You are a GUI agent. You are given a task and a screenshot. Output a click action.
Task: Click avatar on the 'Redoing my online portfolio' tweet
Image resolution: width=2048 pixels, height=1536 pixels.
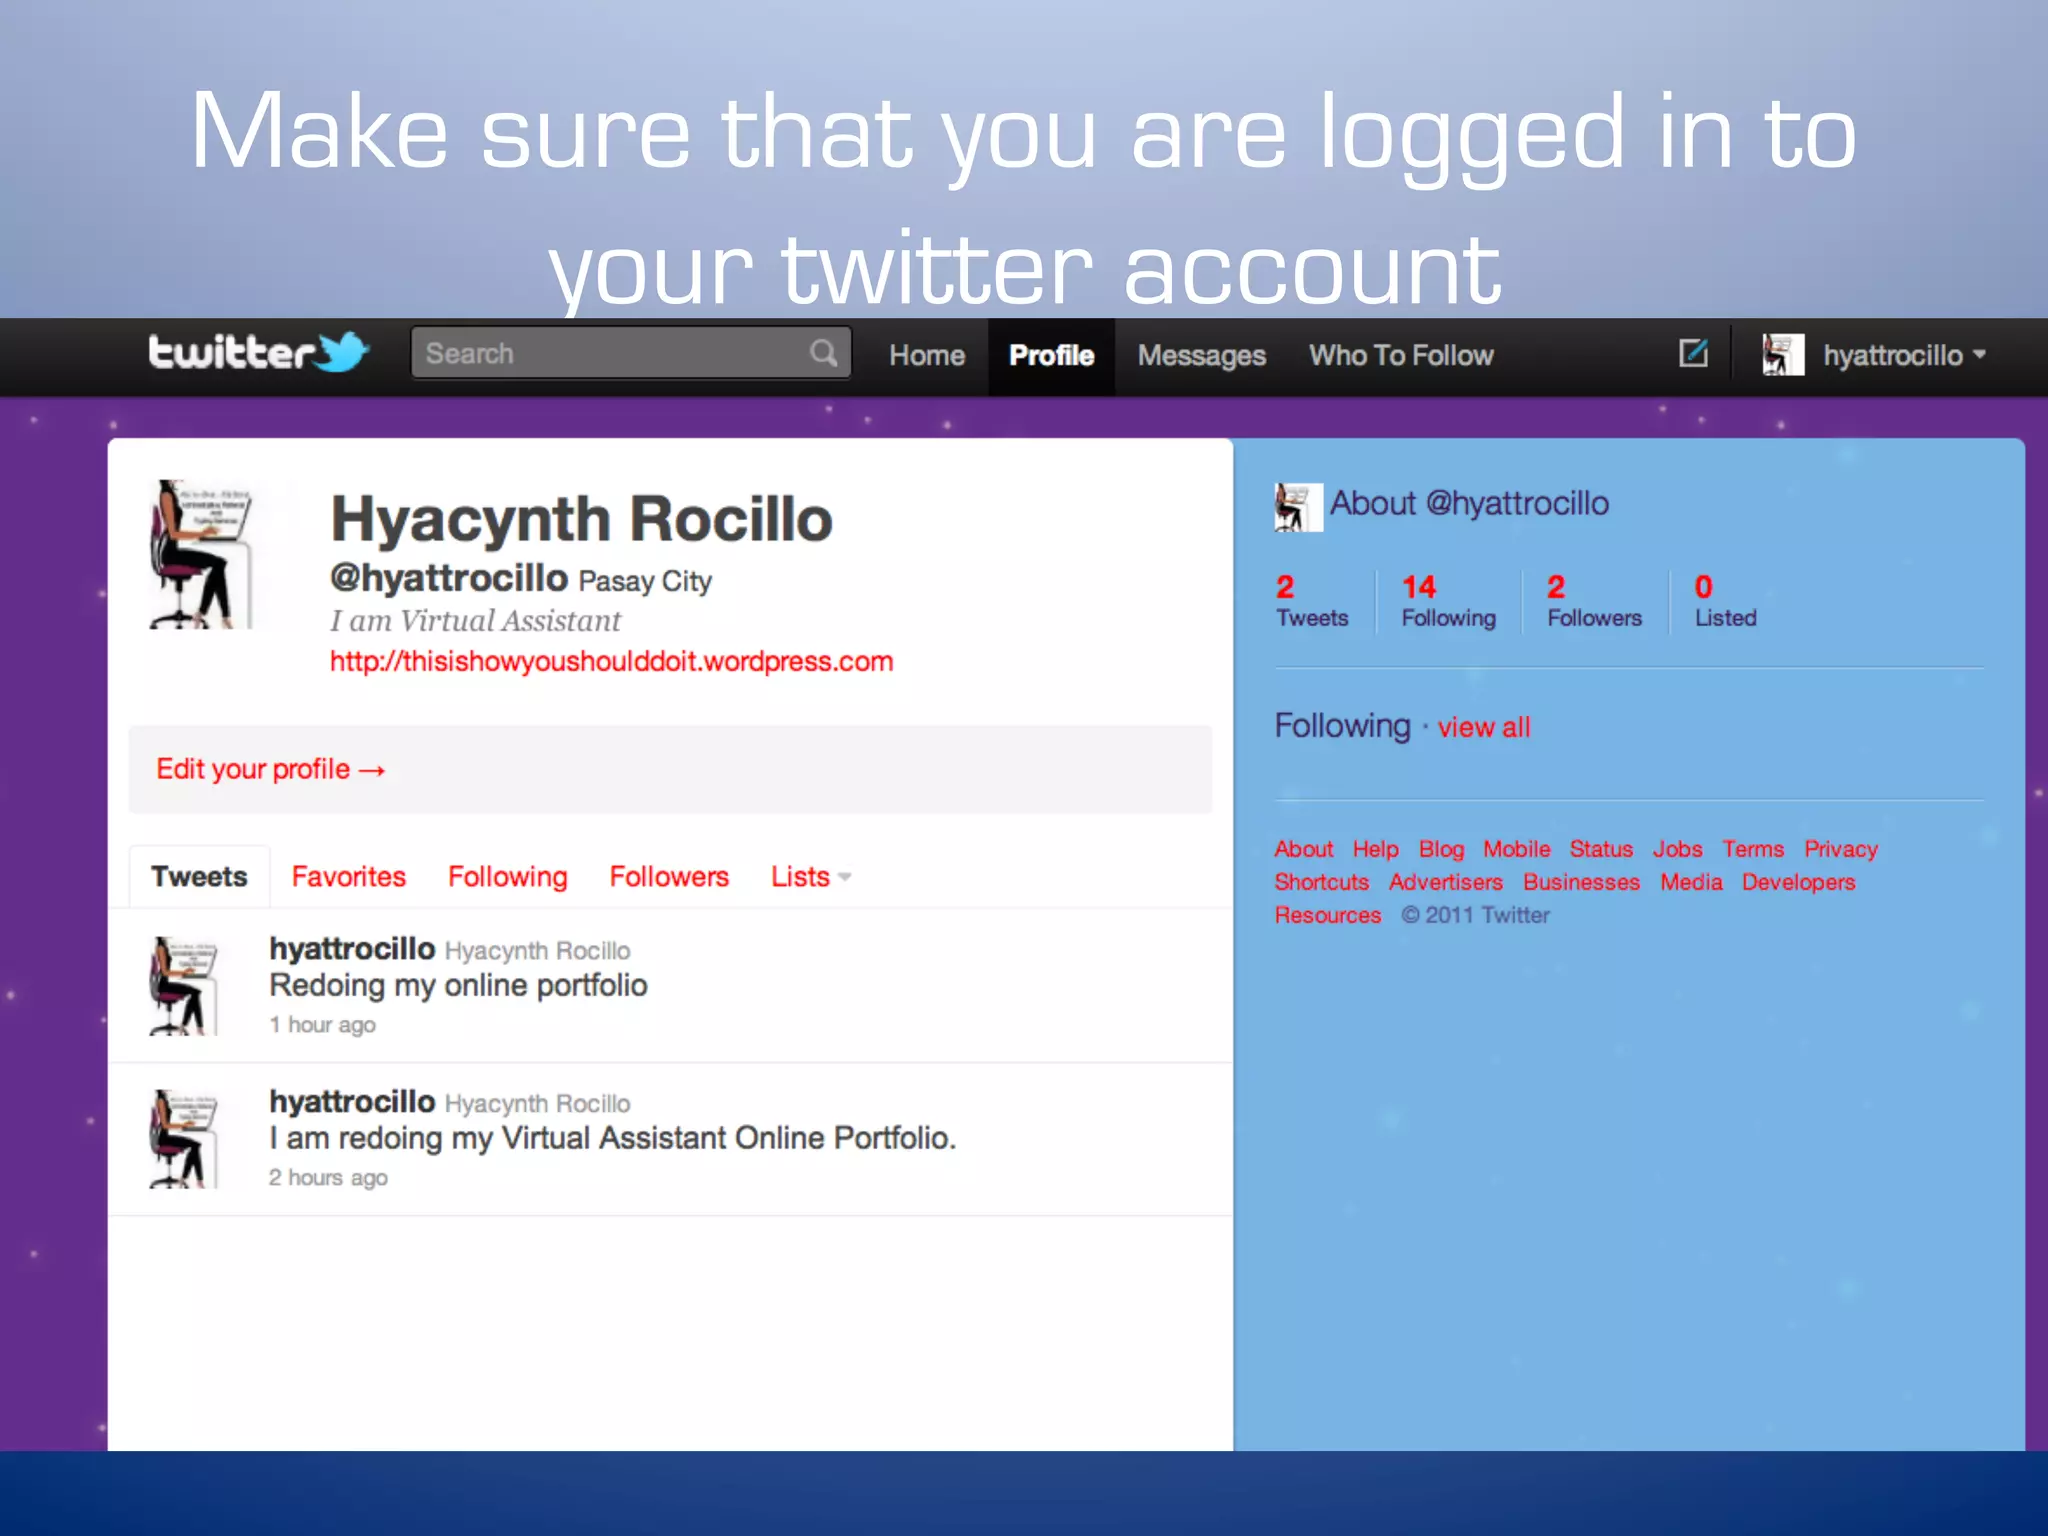tap(184, 986)
